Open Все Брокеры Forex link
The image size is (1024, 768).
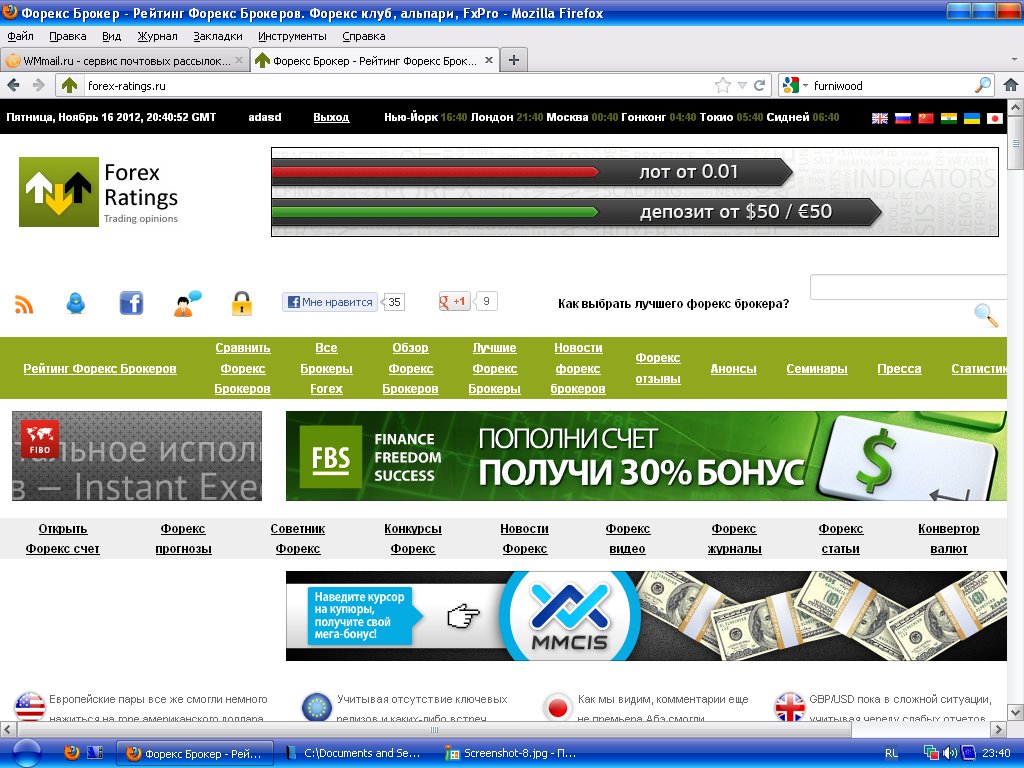click(326, 368)
